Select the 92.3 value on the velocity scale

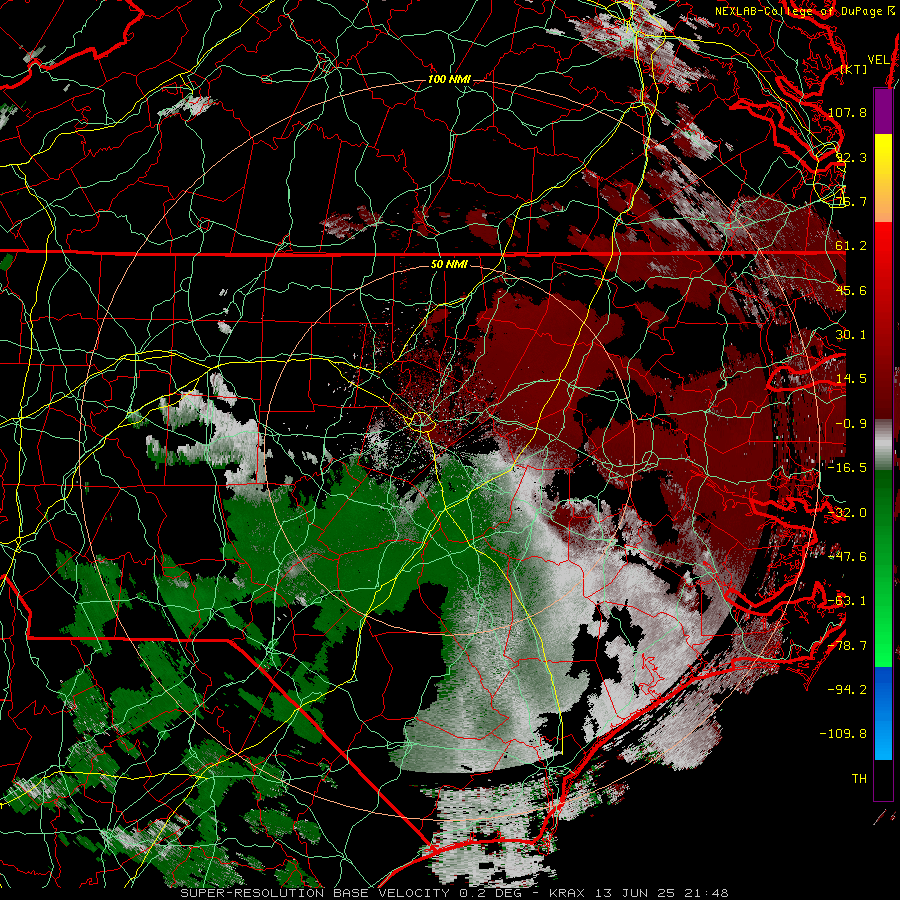(x=851, y=157)
